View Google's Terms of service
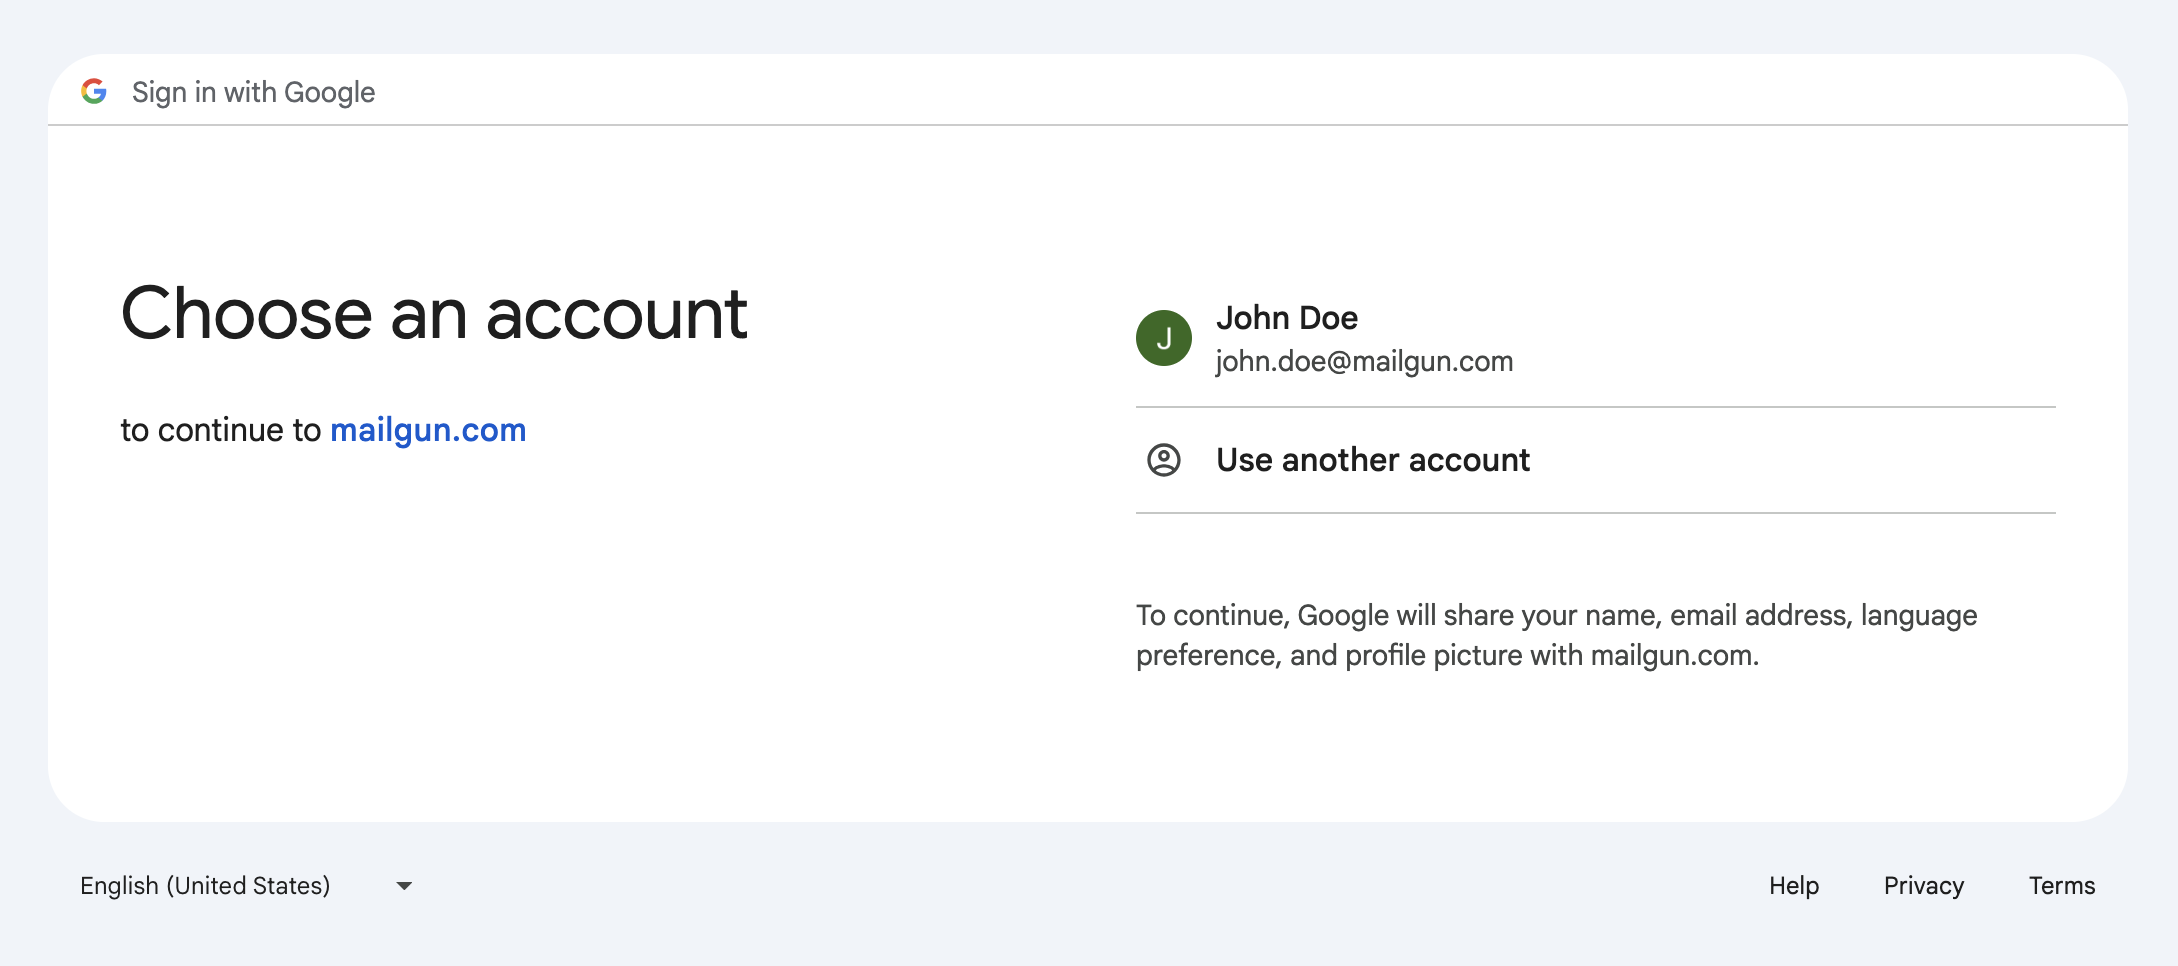The image size is (2178, 966). point(2061,885)
